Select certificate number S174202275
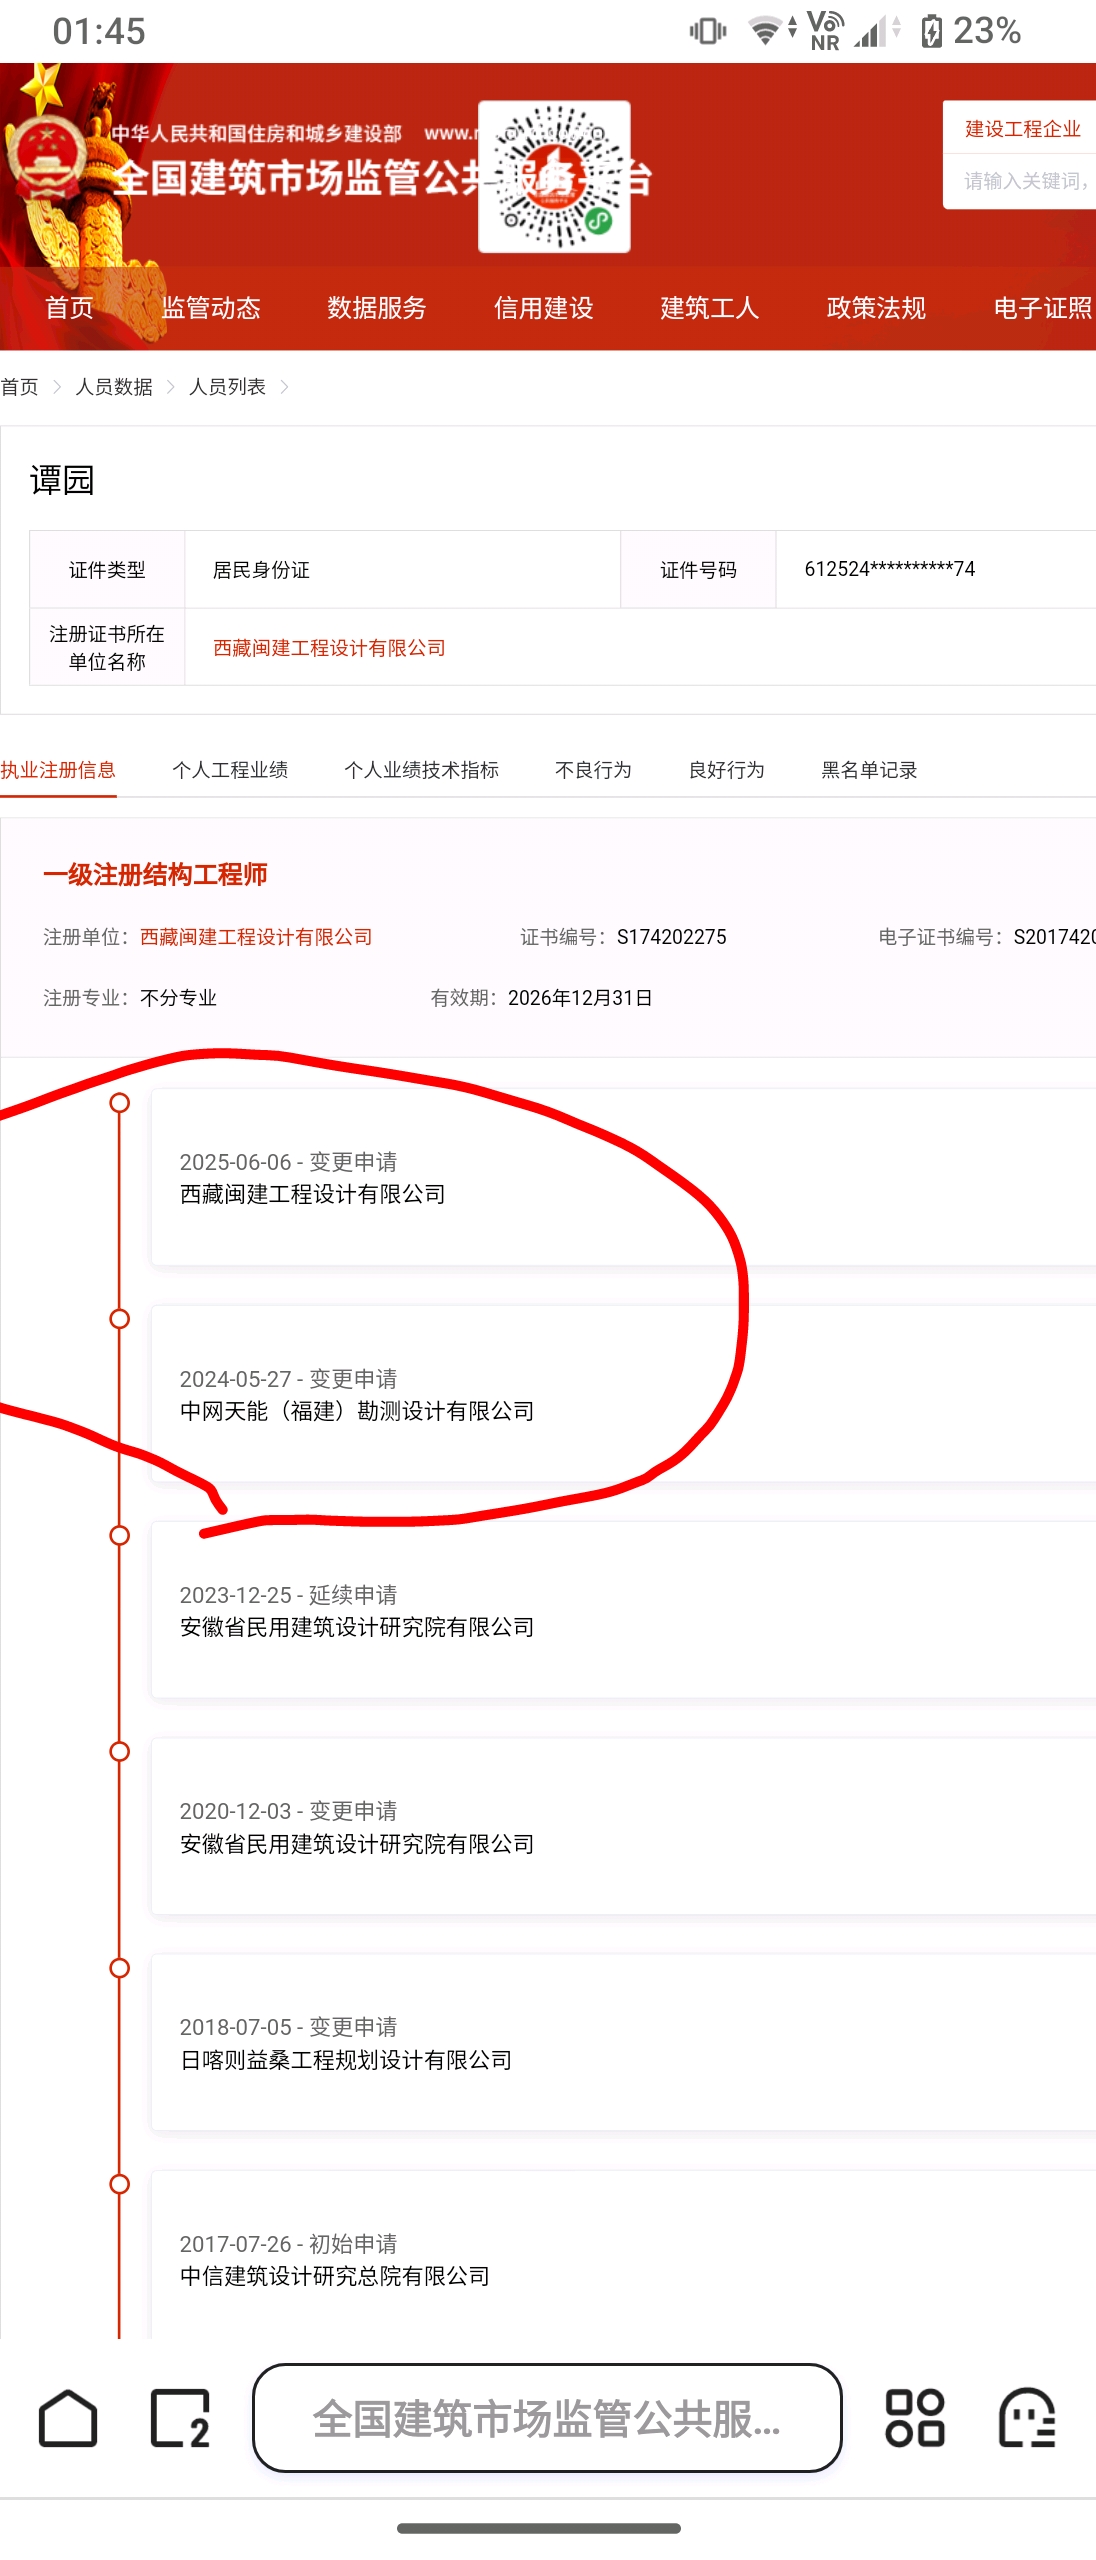The height and width of the screenshot is (2560, 1096). 672,937
